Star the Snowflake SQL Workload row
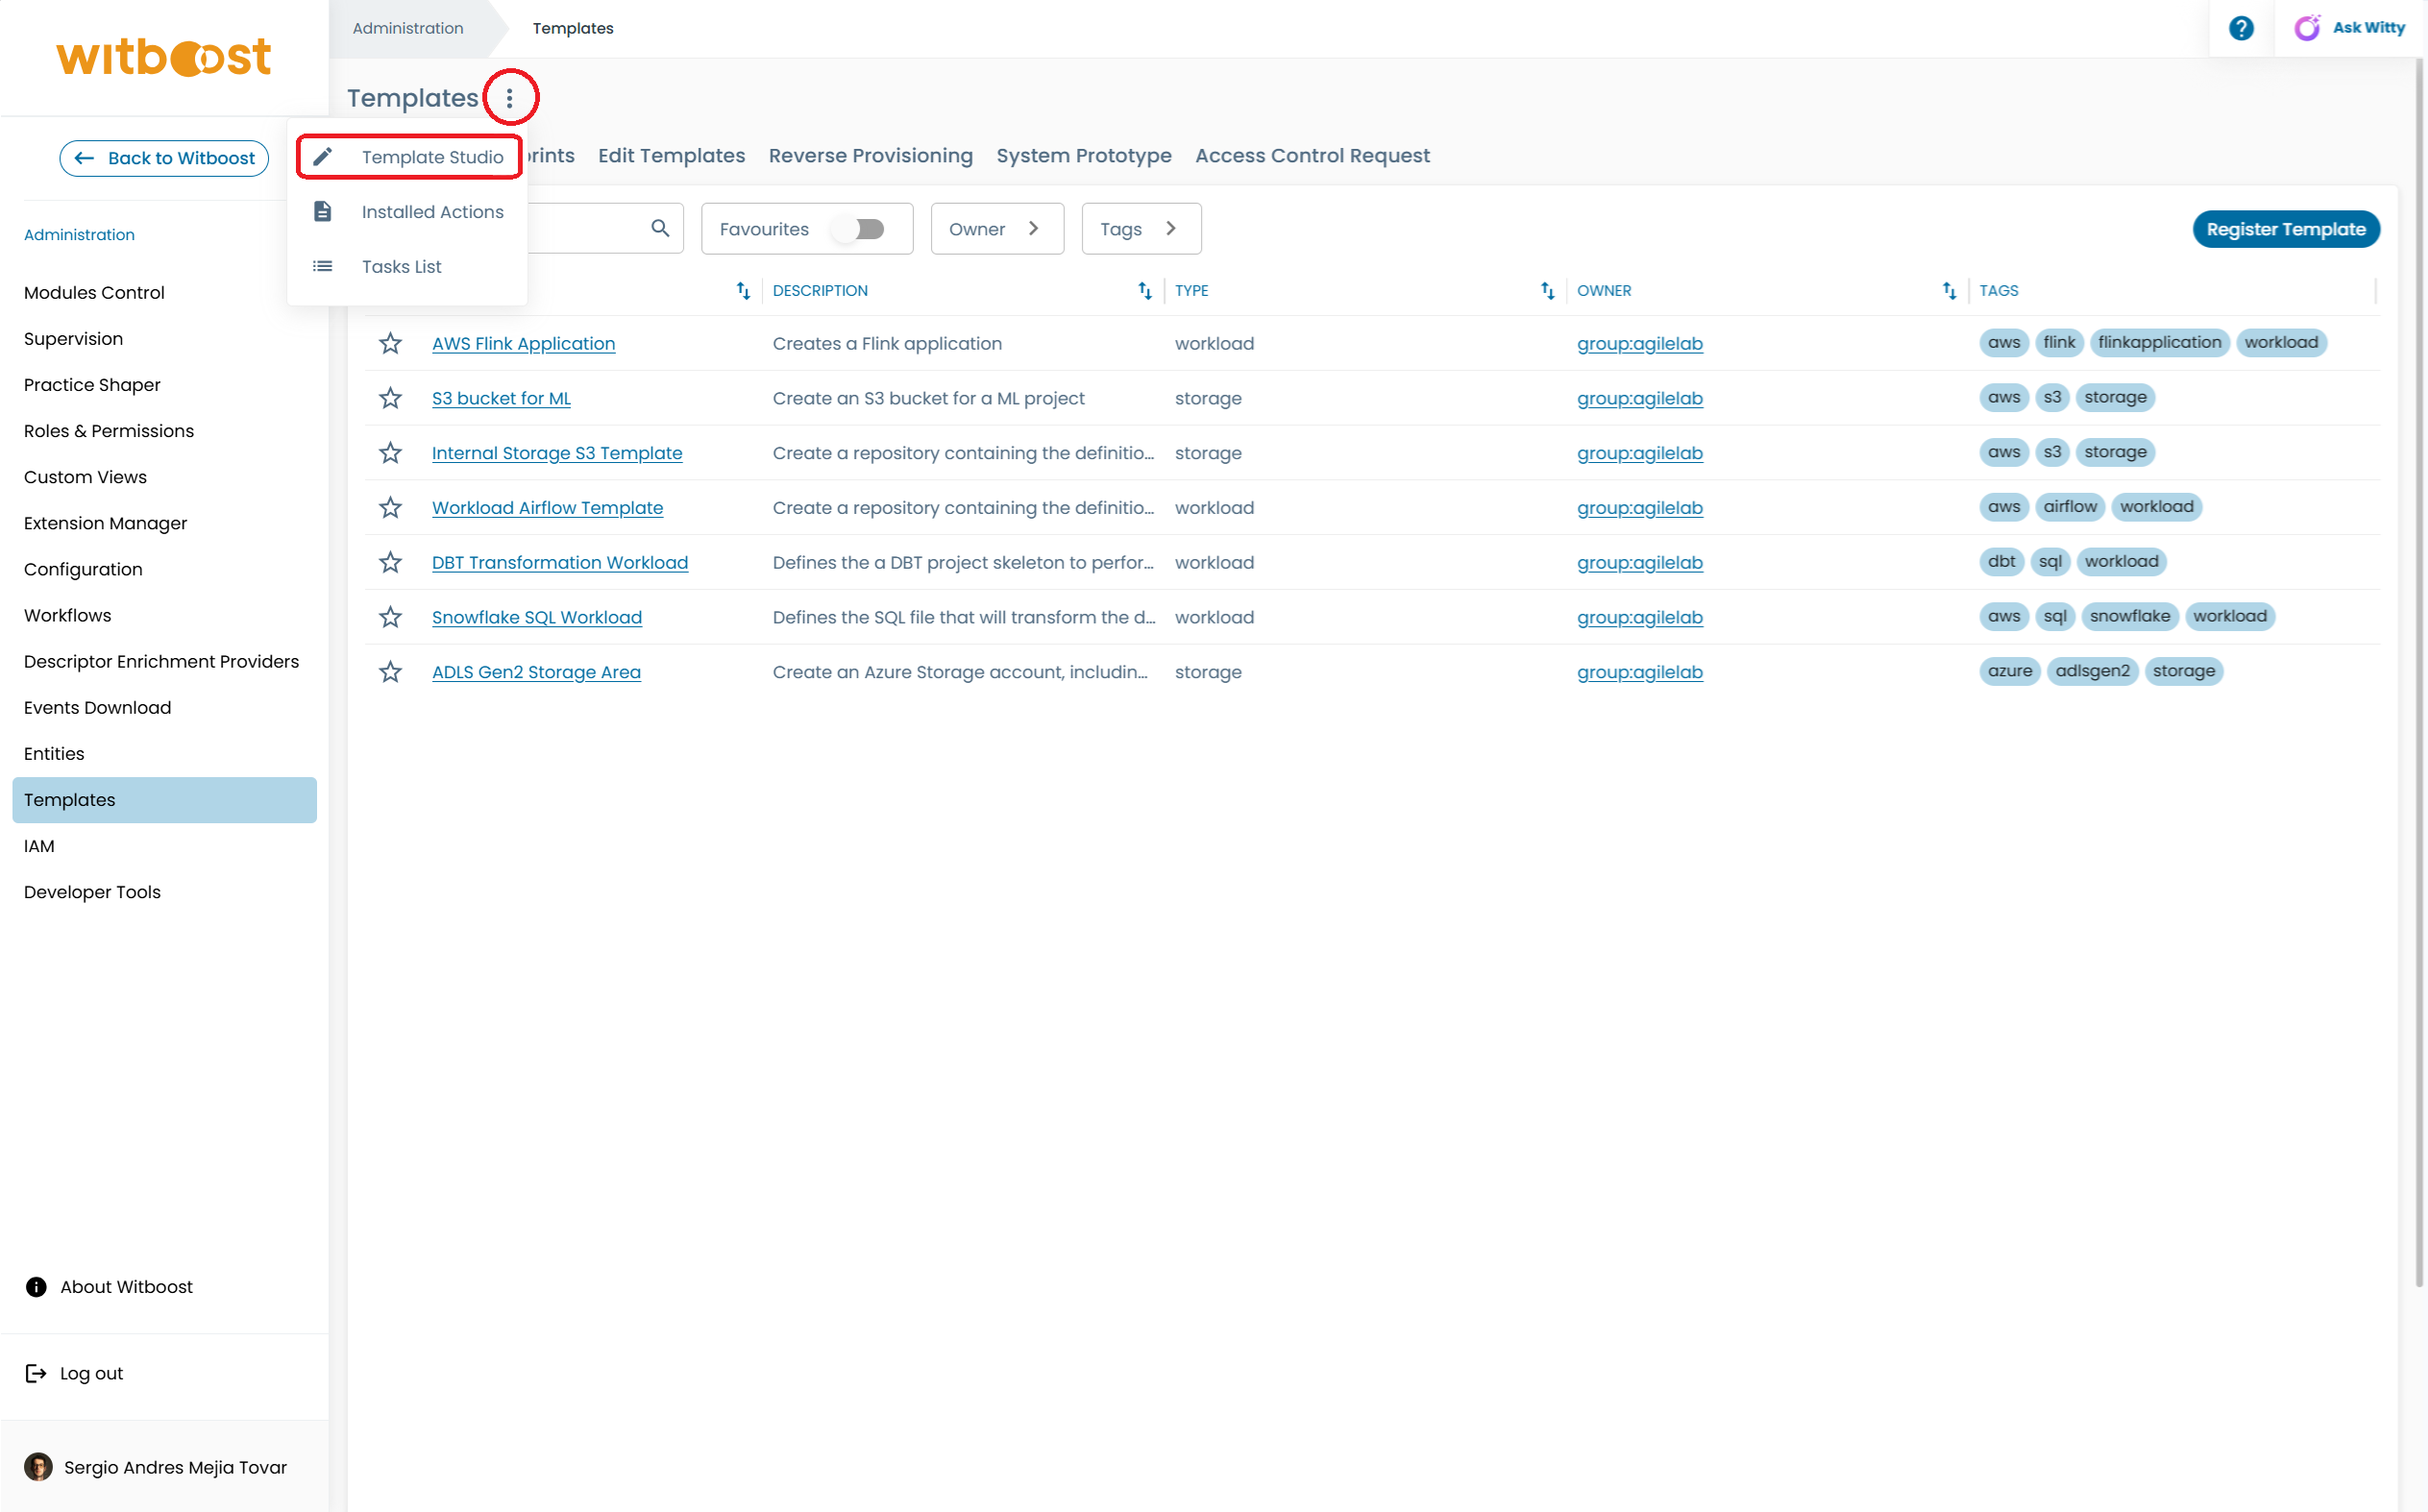 (x=390, y=618)
